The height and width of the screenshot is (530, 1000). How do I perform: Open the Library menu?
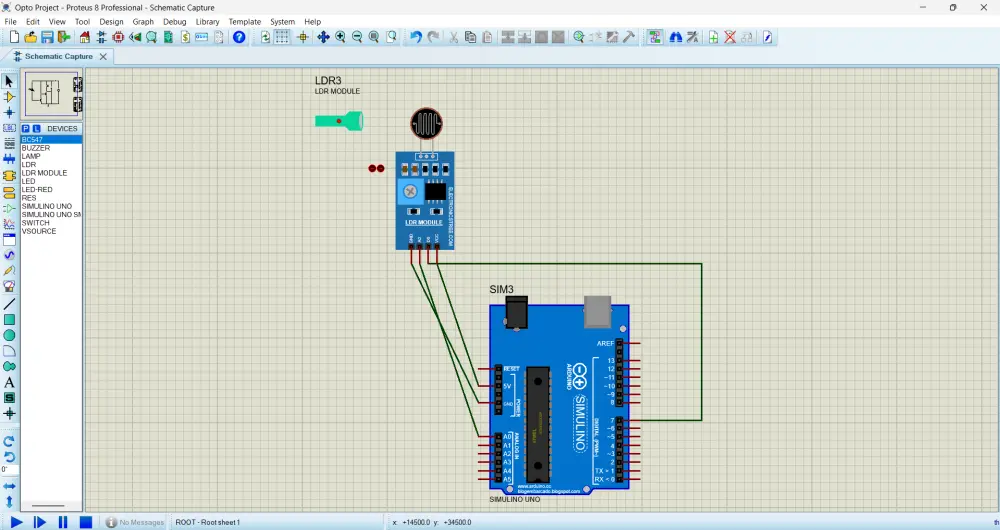coord(207,22)
